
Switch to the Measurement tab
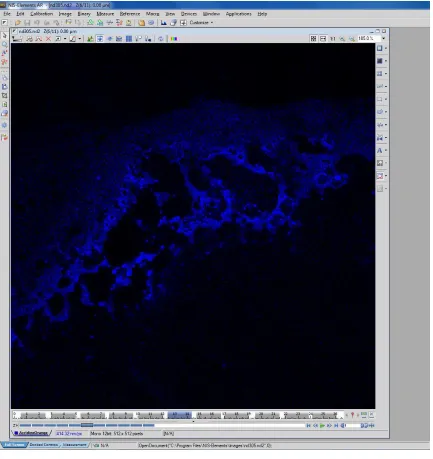pyautogui.click(x=75, y=445)
